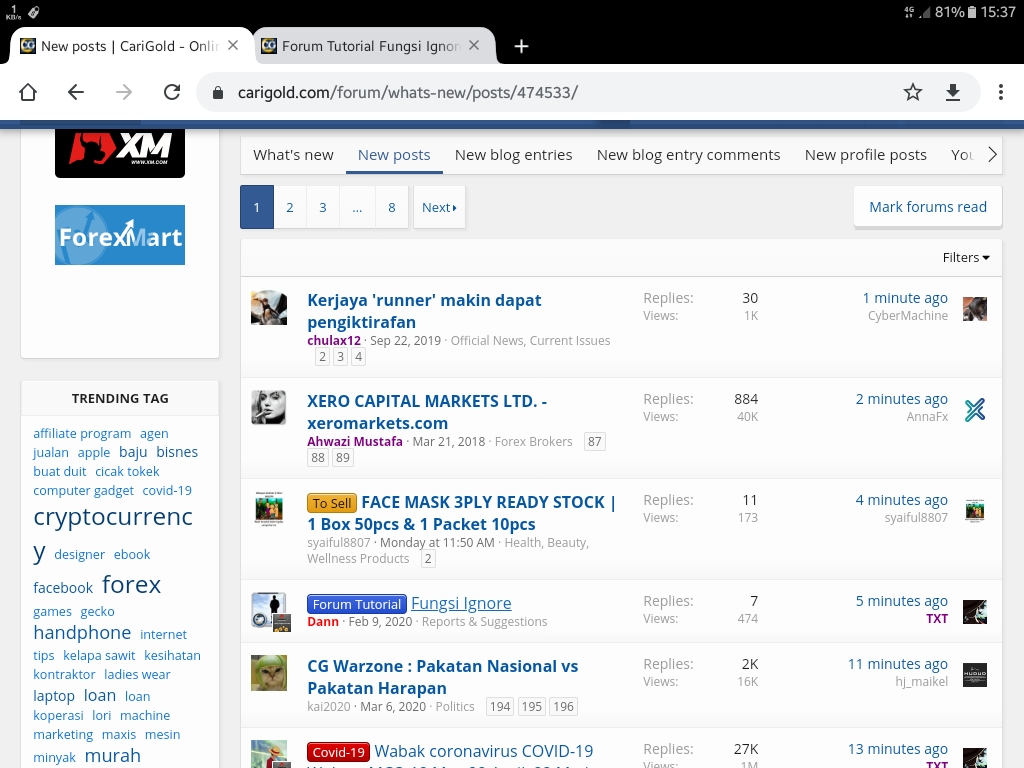Bookmark page with the star icon
Viewport: 1024px width, 768px height.
[x=913, y=92]
